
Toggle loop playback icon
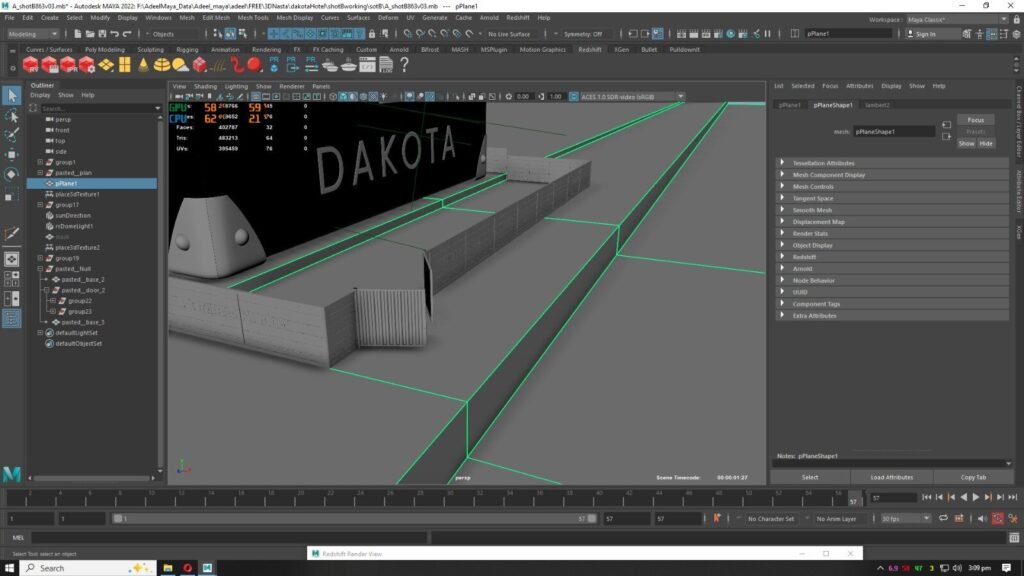[943, 518]
